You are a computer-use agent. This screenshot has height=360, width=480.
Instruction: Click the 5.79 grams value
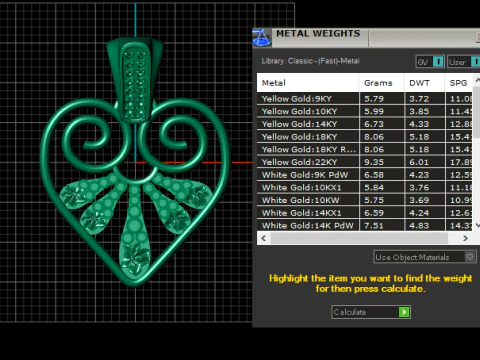tap(374, 99)
